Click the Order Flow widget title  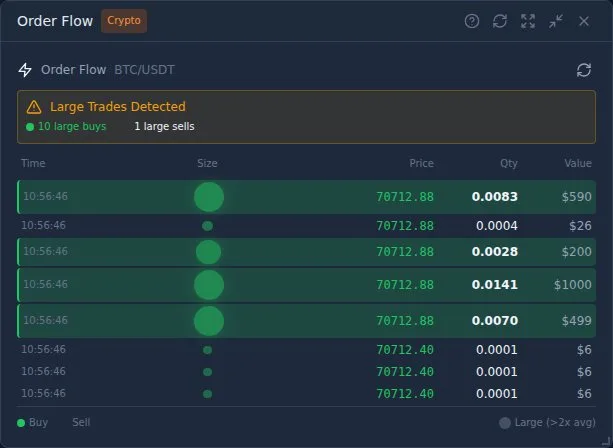[x=55, y=21]
